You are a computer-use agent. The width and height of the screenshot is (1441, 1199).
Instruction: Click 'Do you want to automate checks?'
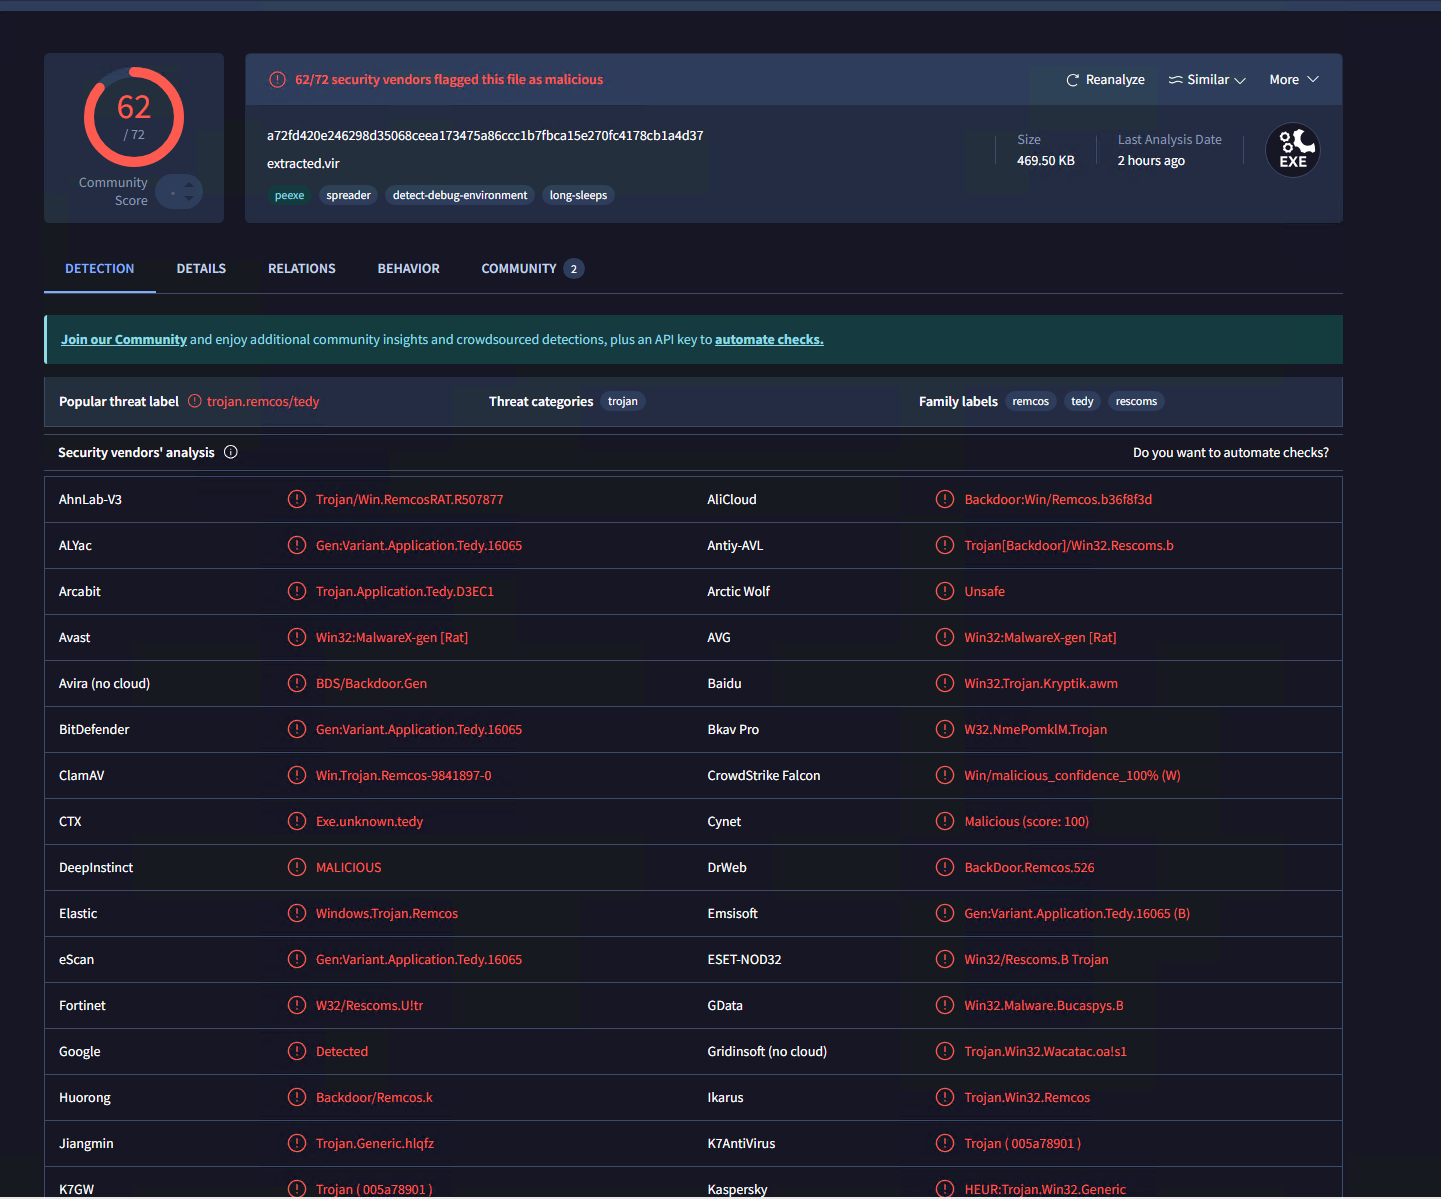click(1231, 453)
